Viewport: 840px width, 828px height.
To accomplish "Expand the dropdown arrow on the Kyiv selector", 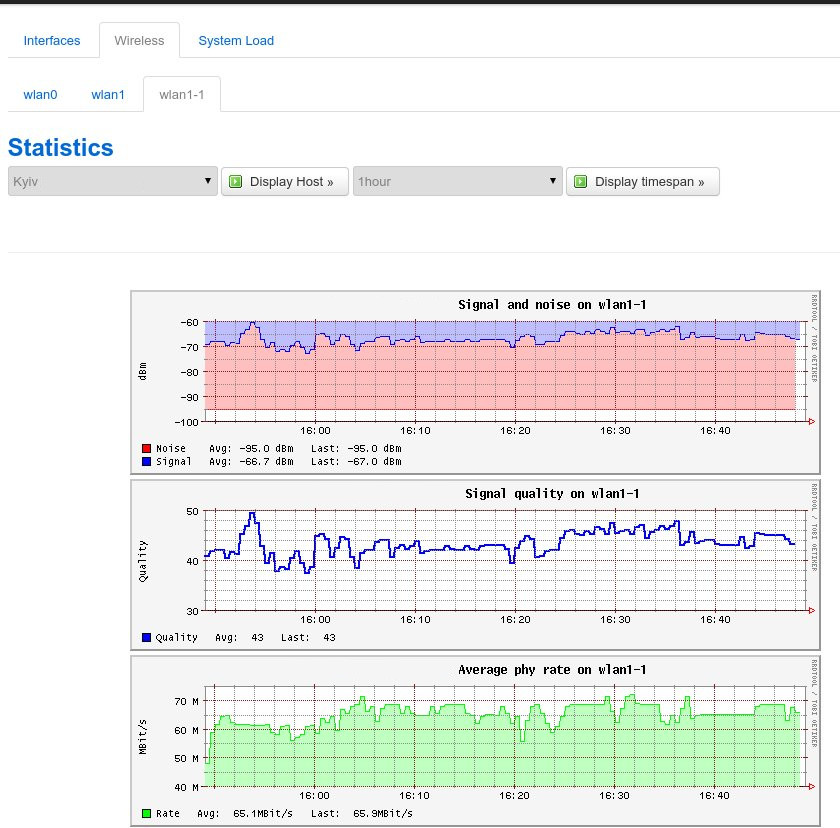I will tap(207, 181).
